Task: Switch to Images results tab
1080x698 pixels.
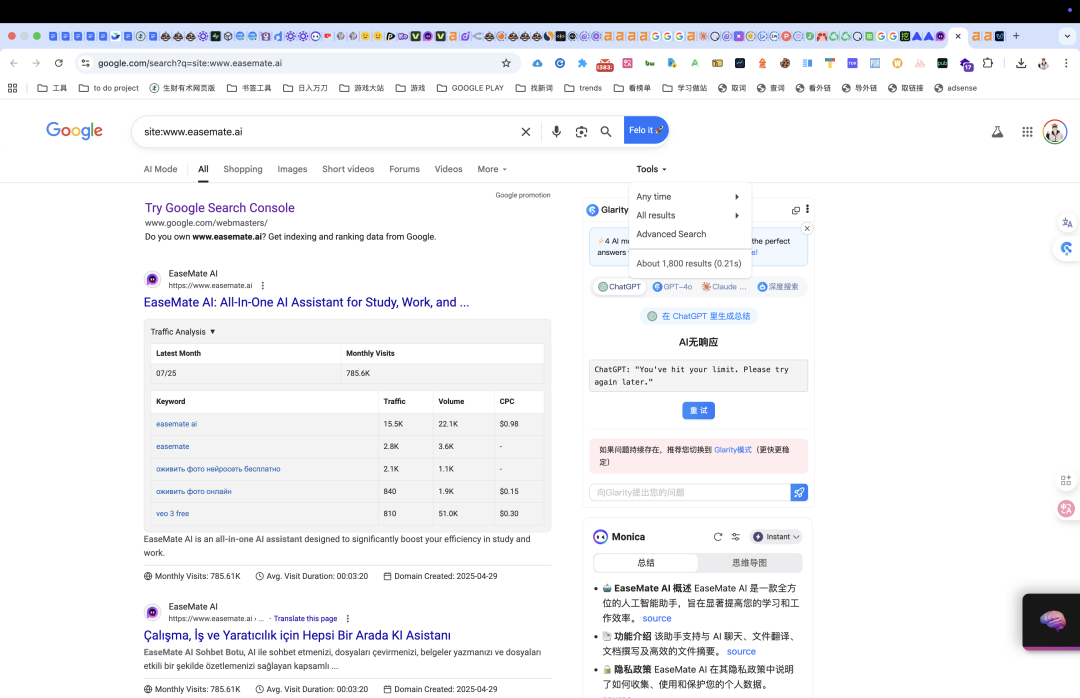Action: point(292,169)
